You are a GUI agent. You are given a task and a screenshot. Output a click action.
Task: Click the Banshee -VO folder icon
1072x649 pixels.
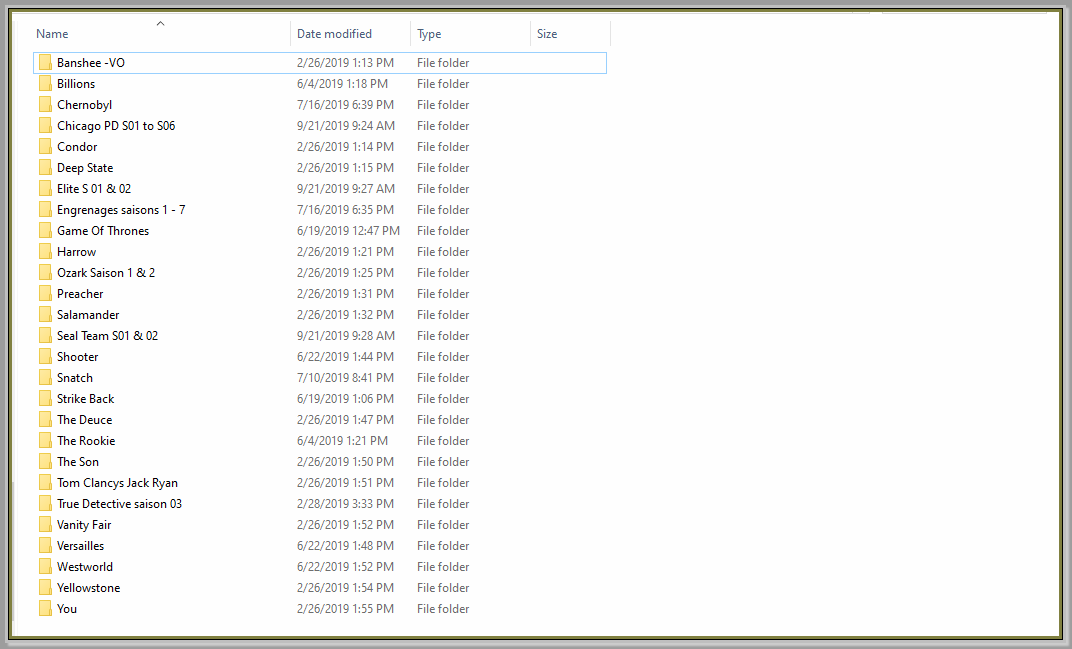(45, 63)
